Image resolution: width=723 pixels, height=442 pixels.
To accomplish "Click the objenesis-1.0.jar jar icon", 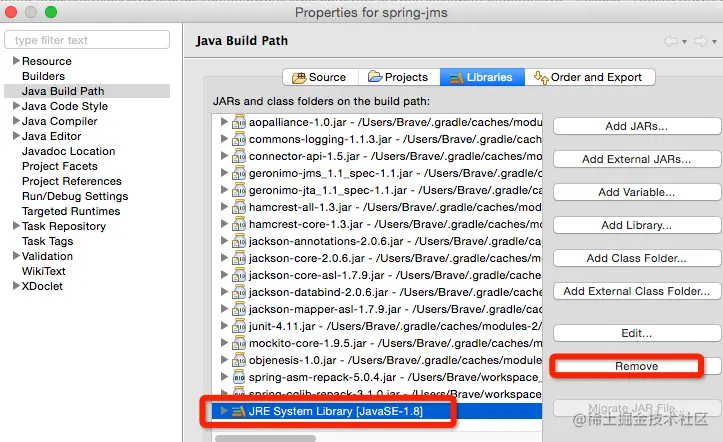I will tap(238, 360).
